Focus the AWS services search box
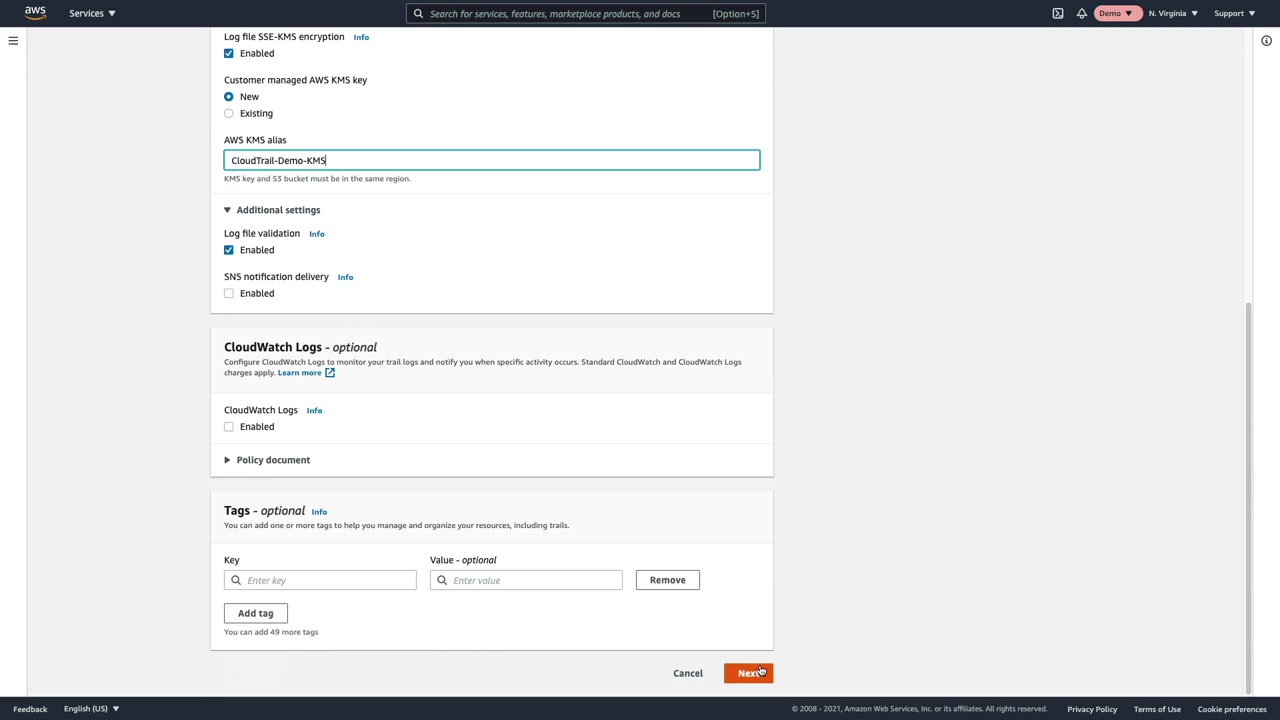The height and width of the screenshot is (720, 1280). 586,14
